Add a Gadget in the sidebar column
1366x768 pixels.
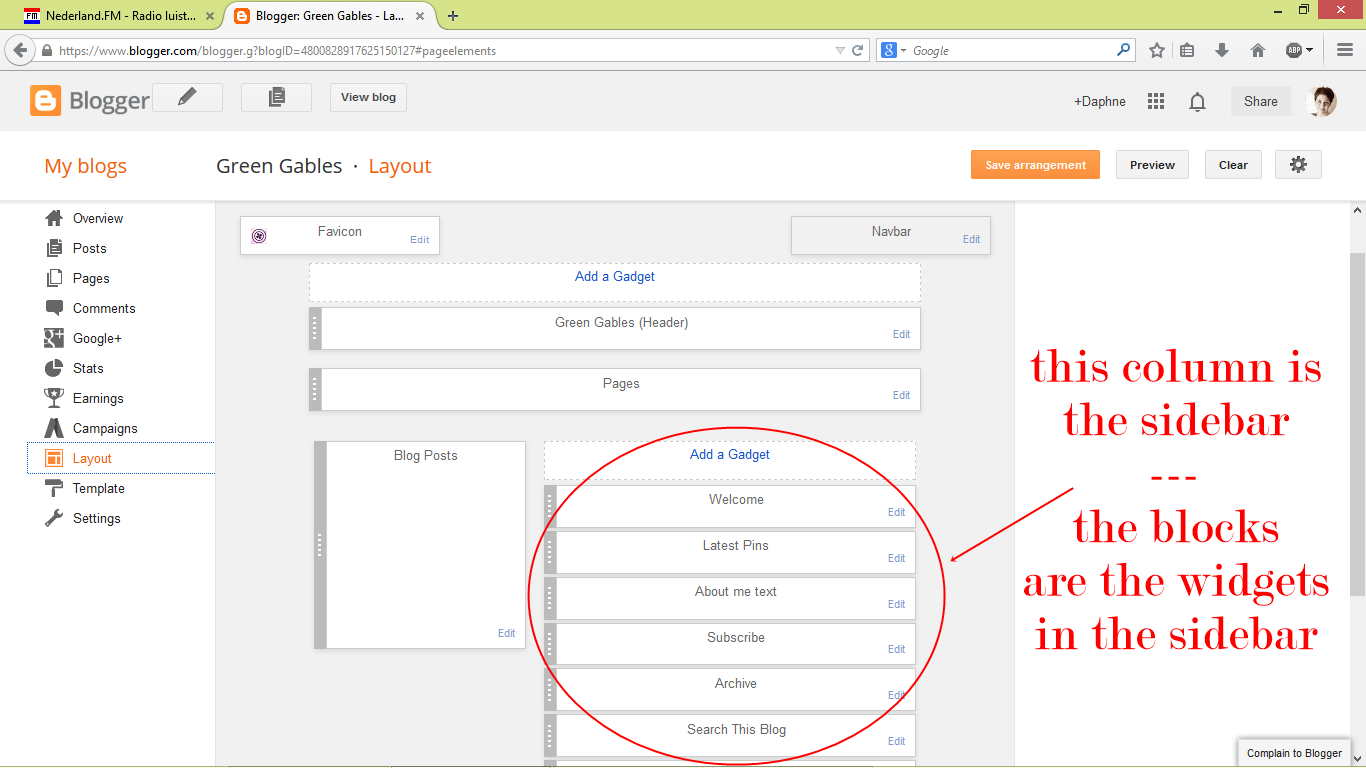729,454
